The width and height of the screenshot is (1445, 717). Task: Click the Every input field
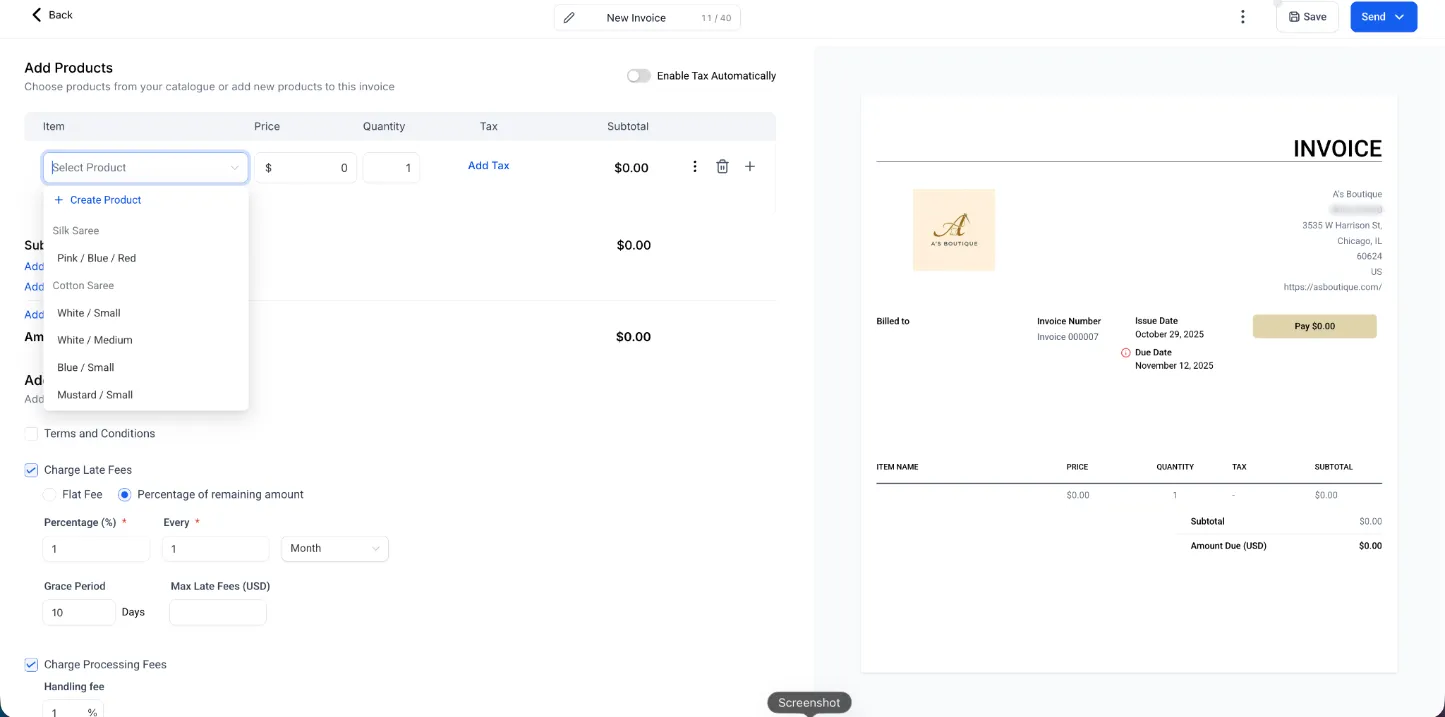click(216, 549)
